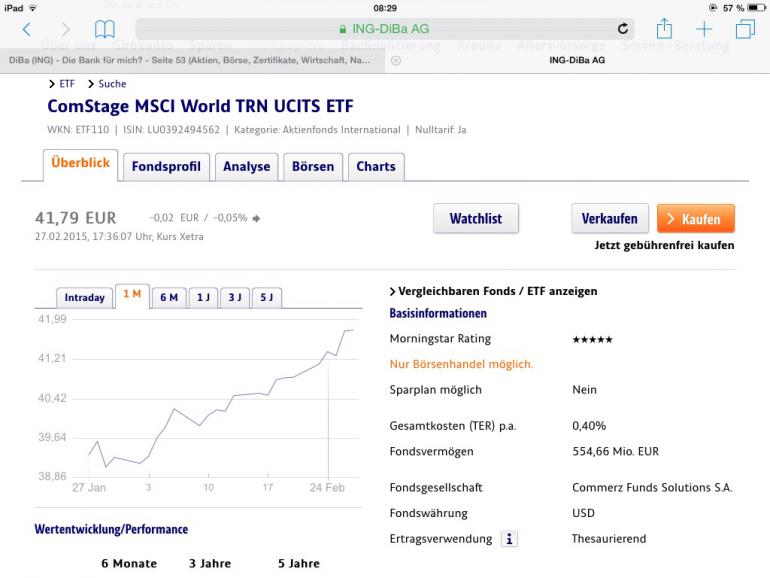Viewport: 770px width, 578px height.
Task: Add ETF to Watchlist
Action: pyautogui.click(x=476, y=219)
